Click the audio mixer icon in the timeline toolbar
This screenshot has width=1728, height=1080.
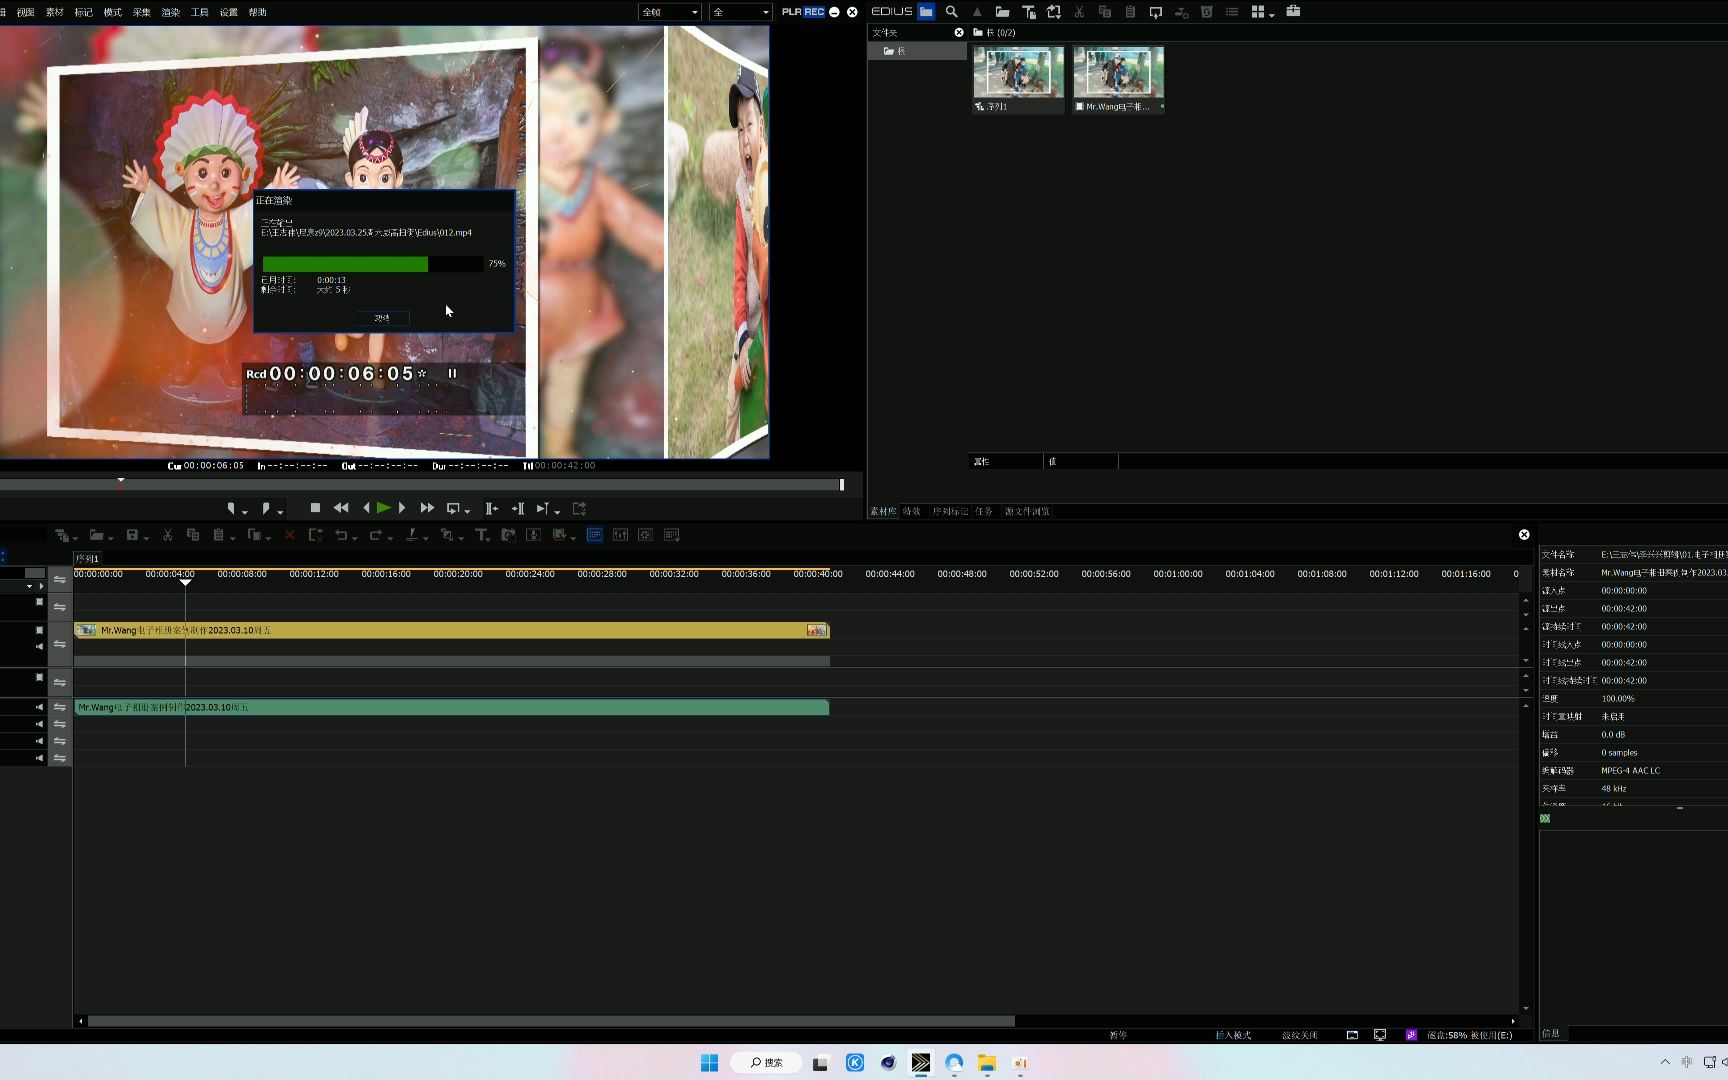pos(620,535)
